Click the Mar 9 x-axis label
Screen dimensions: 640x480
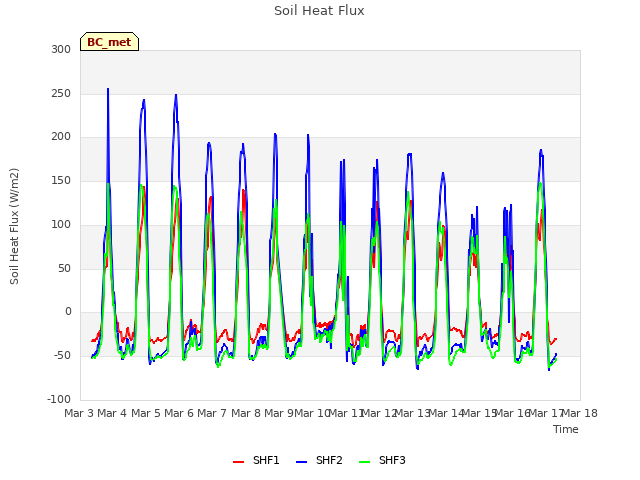pos(279,413)
